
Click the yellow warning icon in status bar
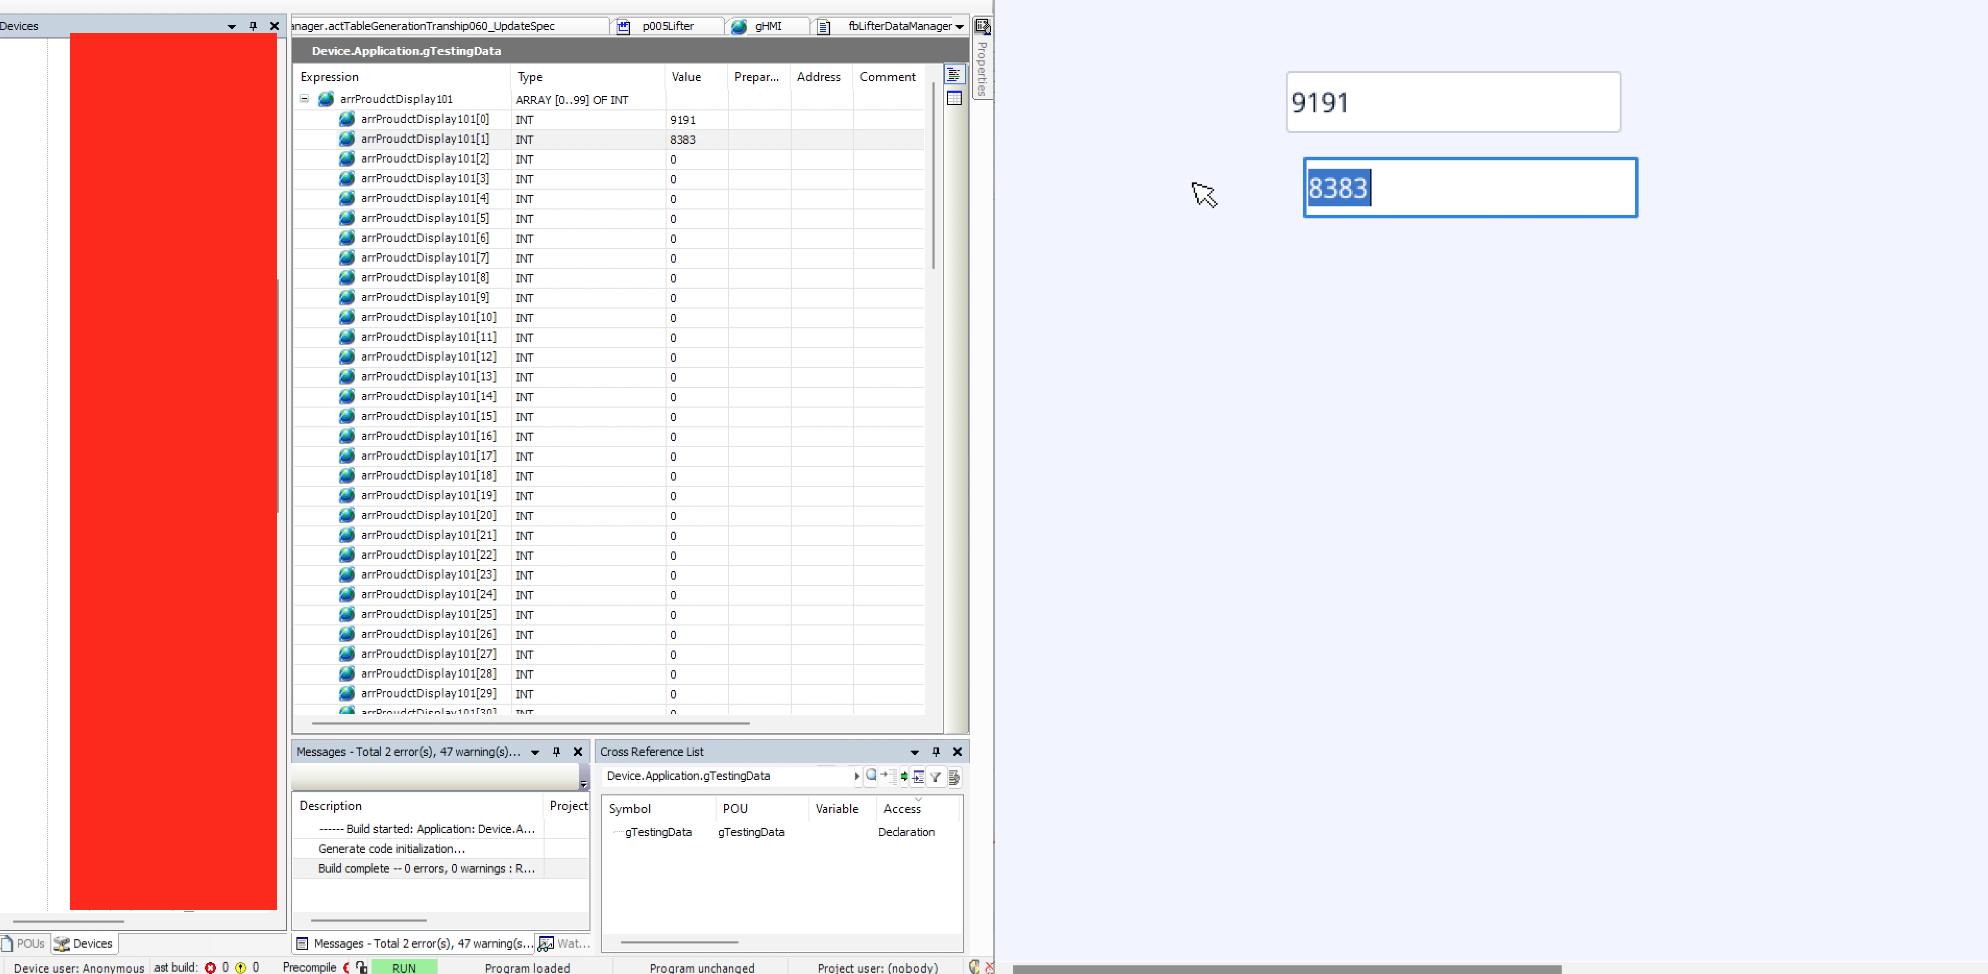(x=240, y=967)
